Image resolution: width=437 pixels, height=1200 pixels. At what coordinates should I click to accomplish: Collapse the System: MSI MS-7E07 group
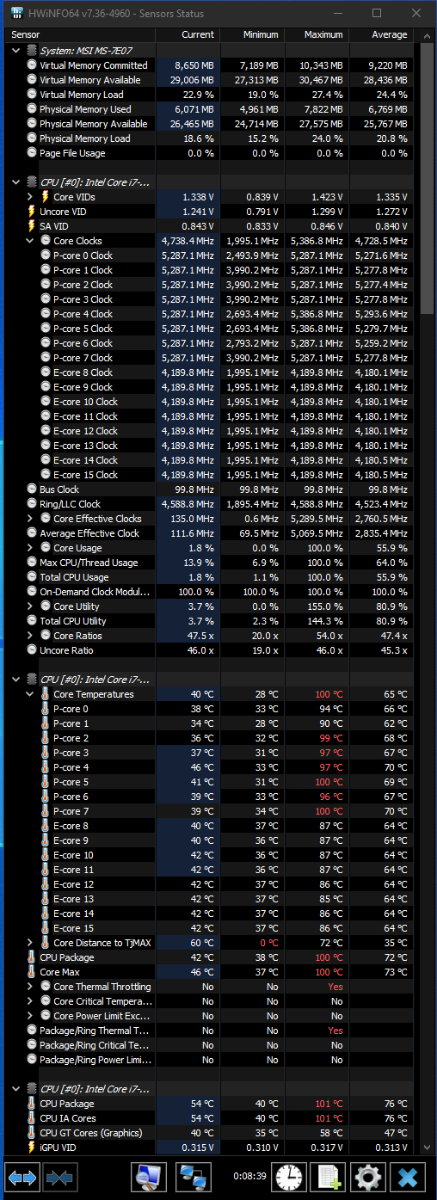(15, 50)
